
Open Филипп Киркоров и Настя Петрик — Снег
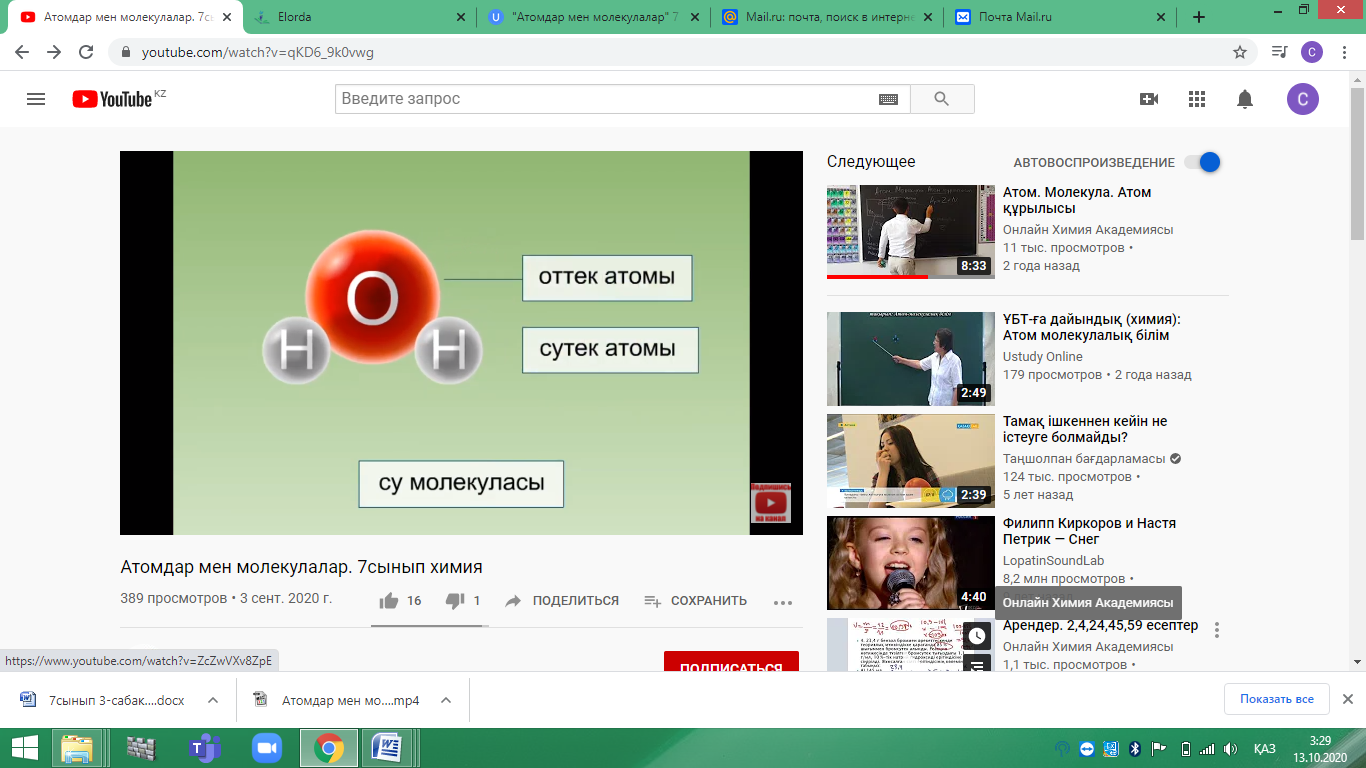1089,531
